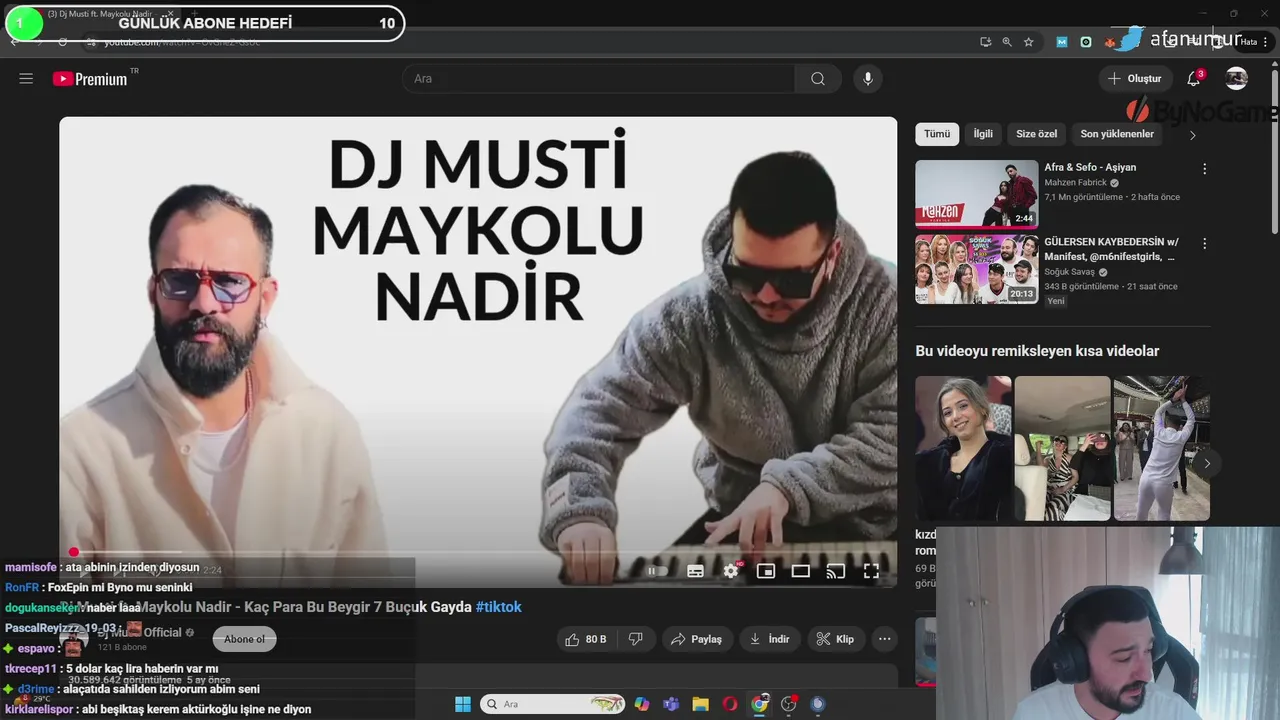Enable miniplayer mode
Screen dimensions: 1280x720
(x=766, y=571)
